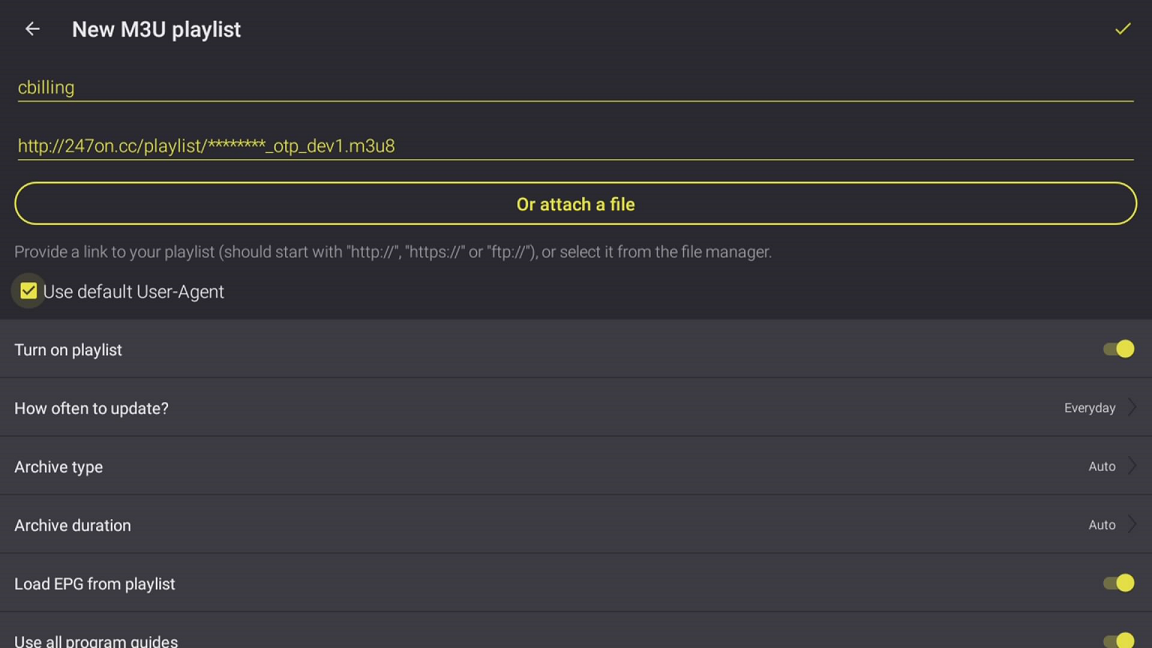Open the Archive type setting row

coord(59,467)
